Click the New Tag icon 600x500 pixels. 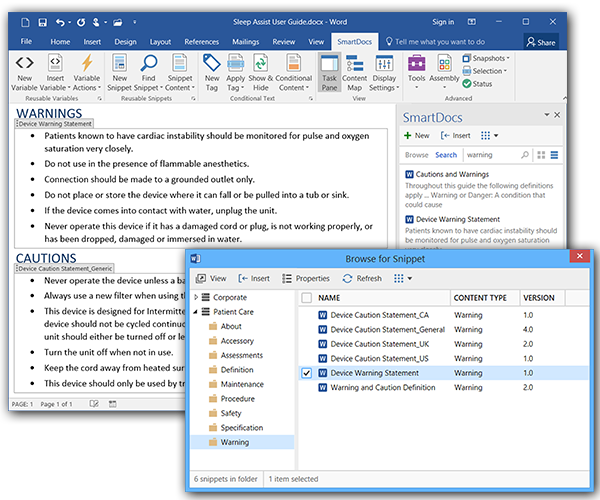tap(212, 62)
